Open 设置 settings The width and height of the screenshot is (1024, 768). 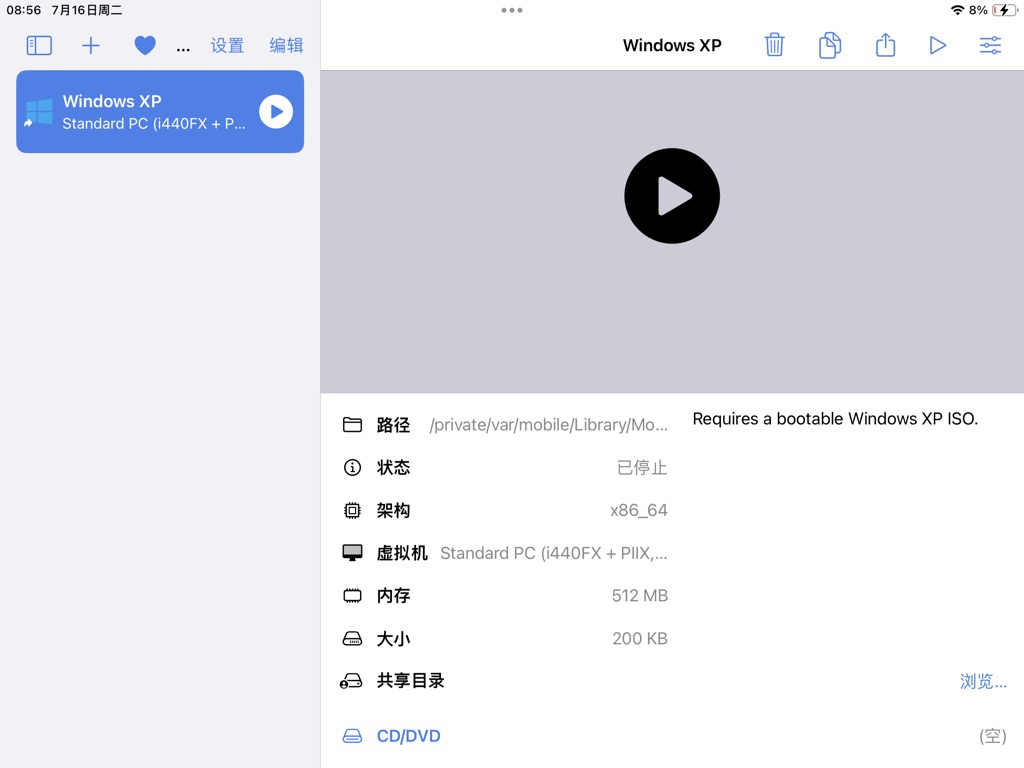[227, 45]
